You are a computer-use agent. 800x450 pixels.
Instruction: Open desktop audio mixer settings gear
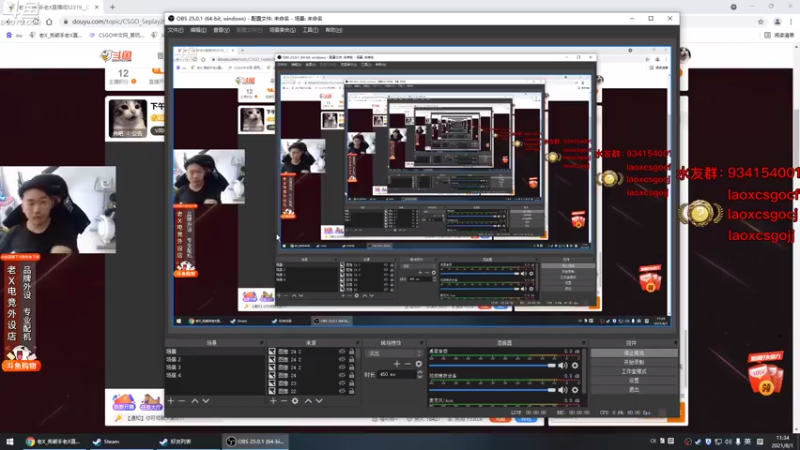coord(575,365)
